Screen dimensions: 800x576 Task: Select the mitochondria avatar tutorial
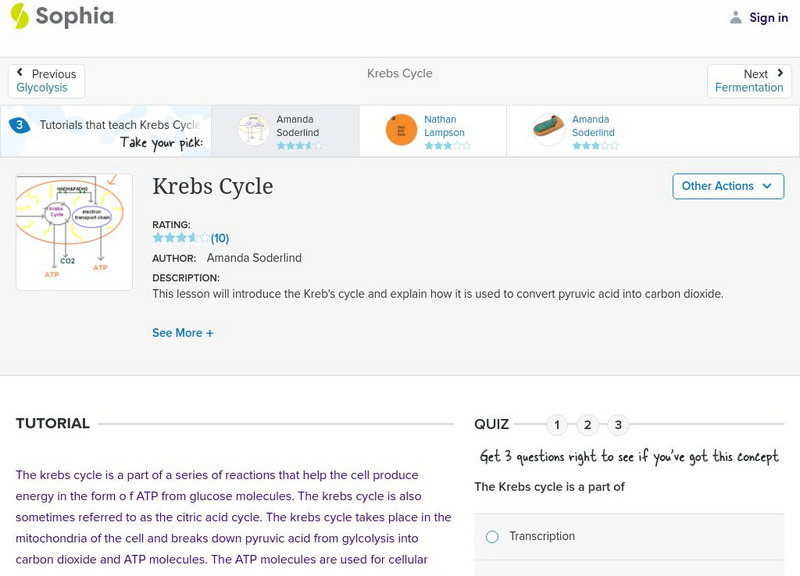[549, 130]
